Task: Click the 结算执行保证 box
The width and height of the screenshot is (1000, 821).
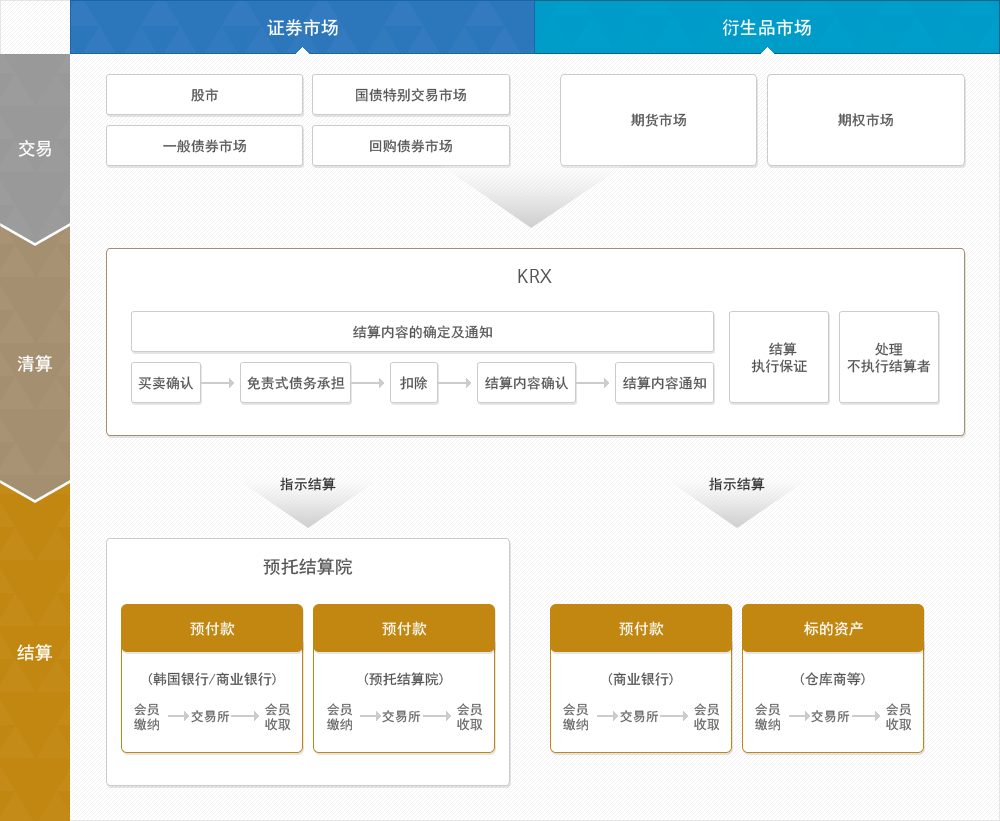Action: (779, 357)
